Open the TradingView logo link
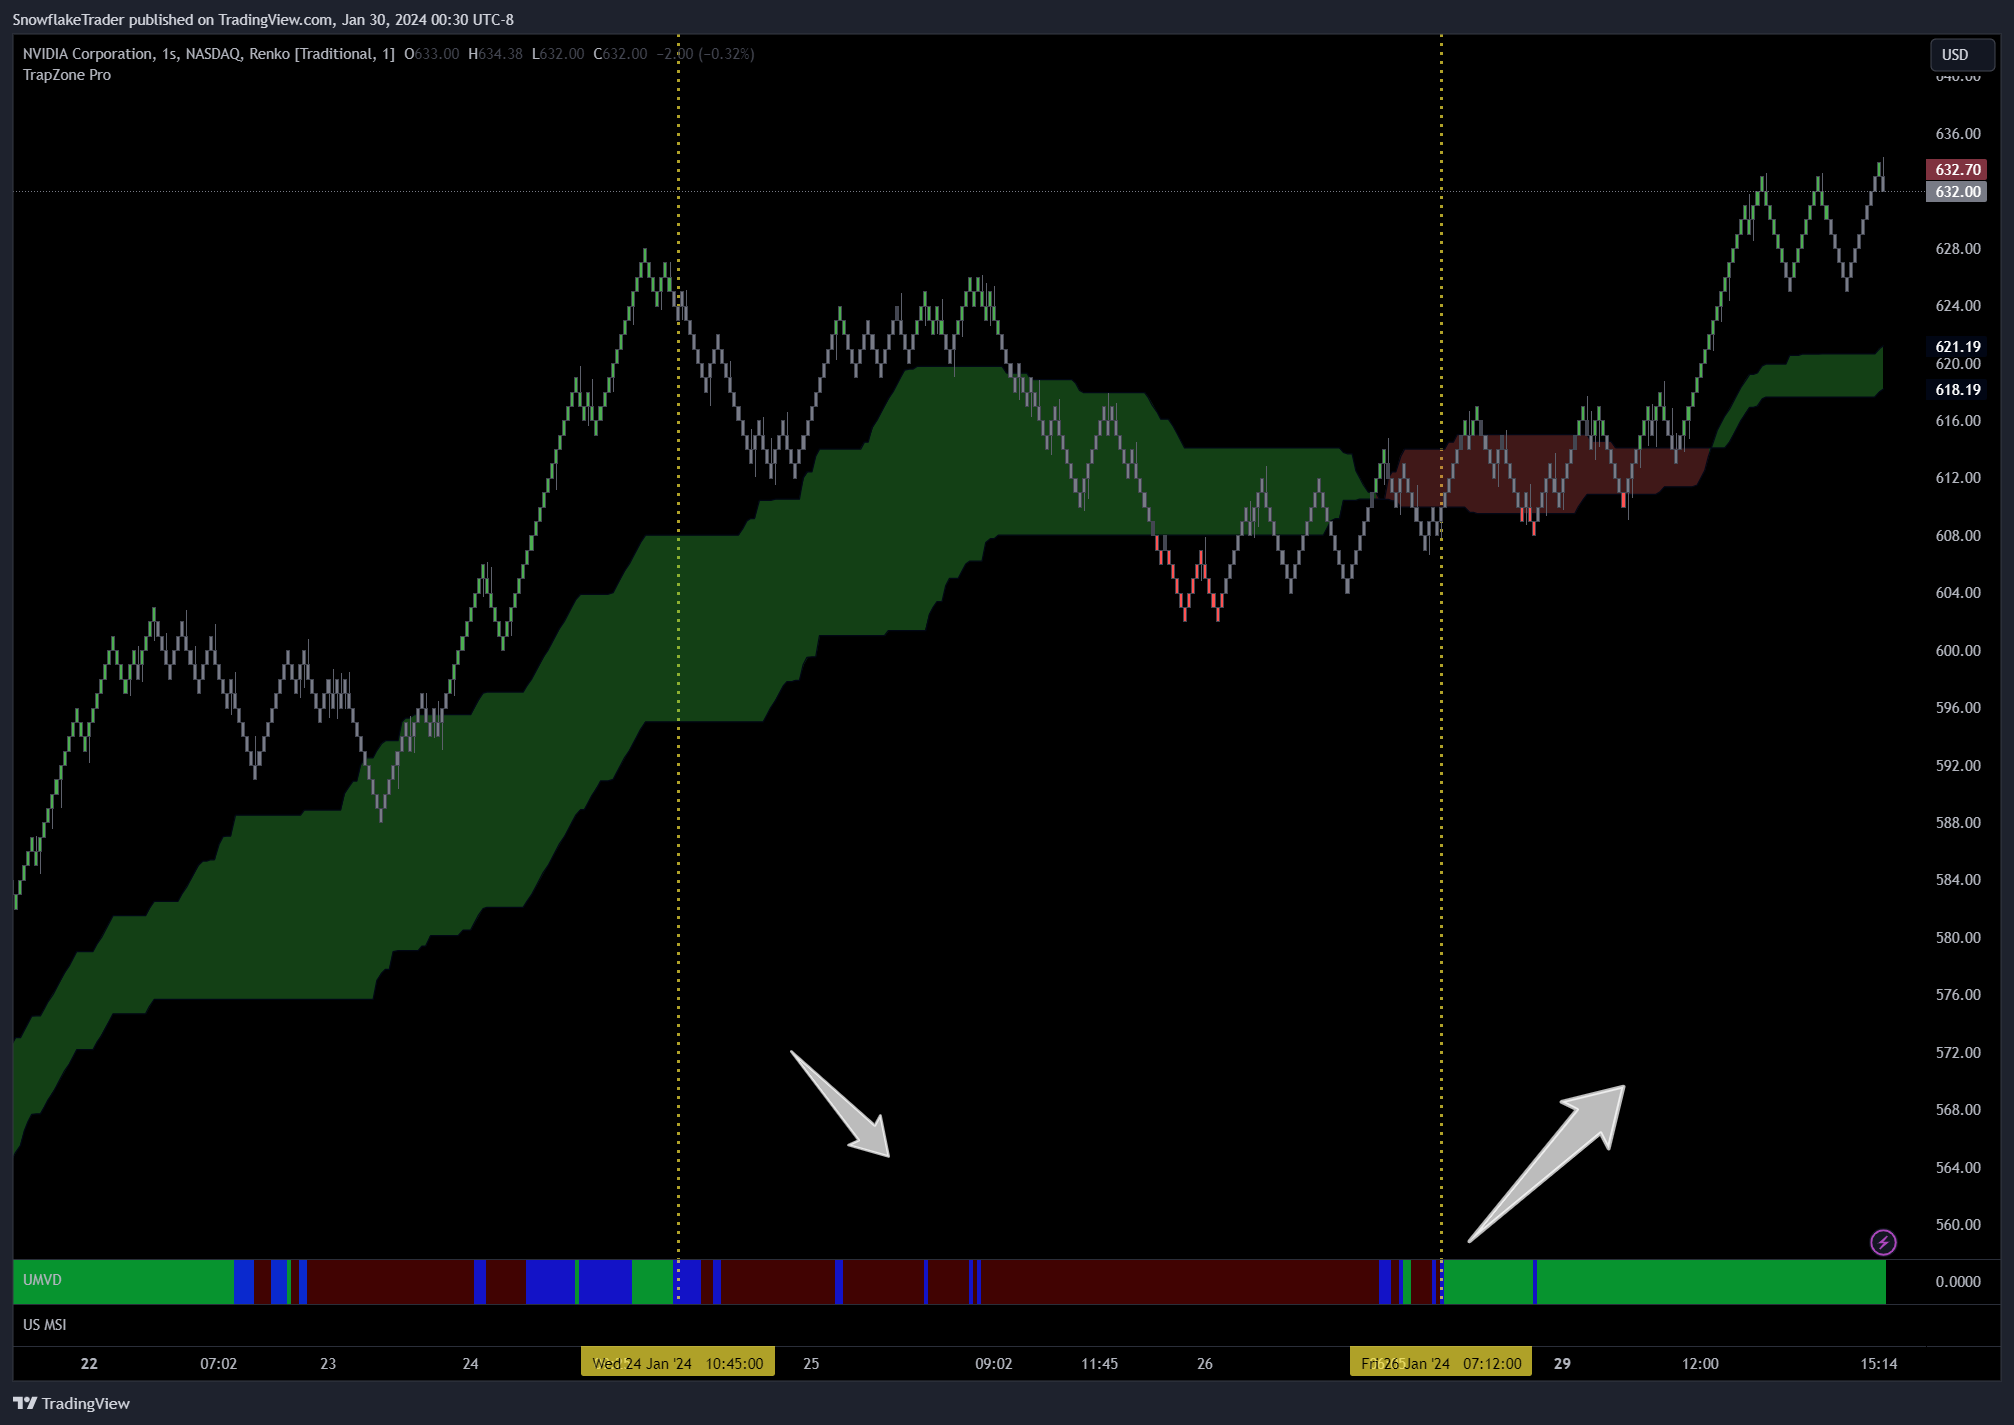The height and width of the screenshot is (1425, 2014). pos(71,1403)
